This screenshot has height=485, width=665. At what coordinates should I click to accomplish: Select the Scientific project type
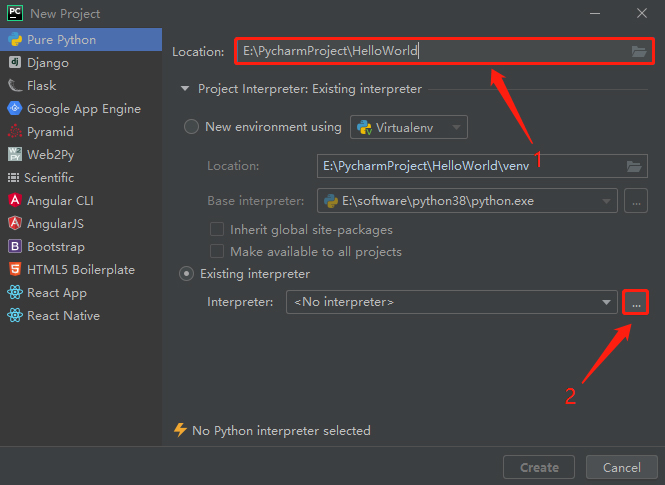tap(81, 178)
